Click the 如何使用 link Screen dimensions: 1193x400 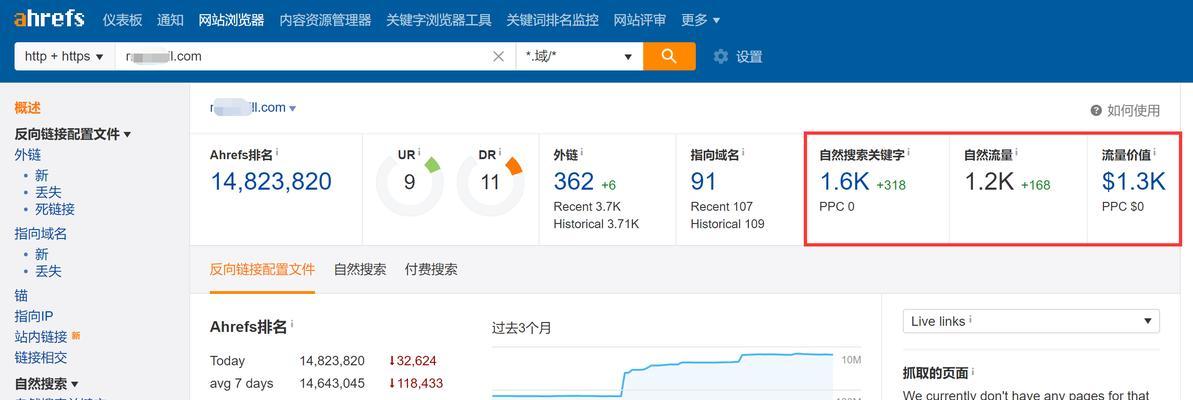1134,110
